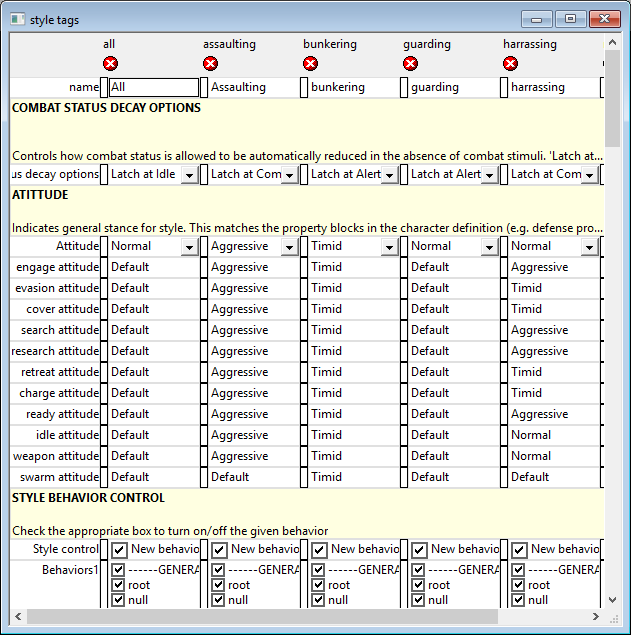The width and height of the screenshot is (631, 635).
Task: Open assaulting column decay options dropdown
Action: point(289,175)
